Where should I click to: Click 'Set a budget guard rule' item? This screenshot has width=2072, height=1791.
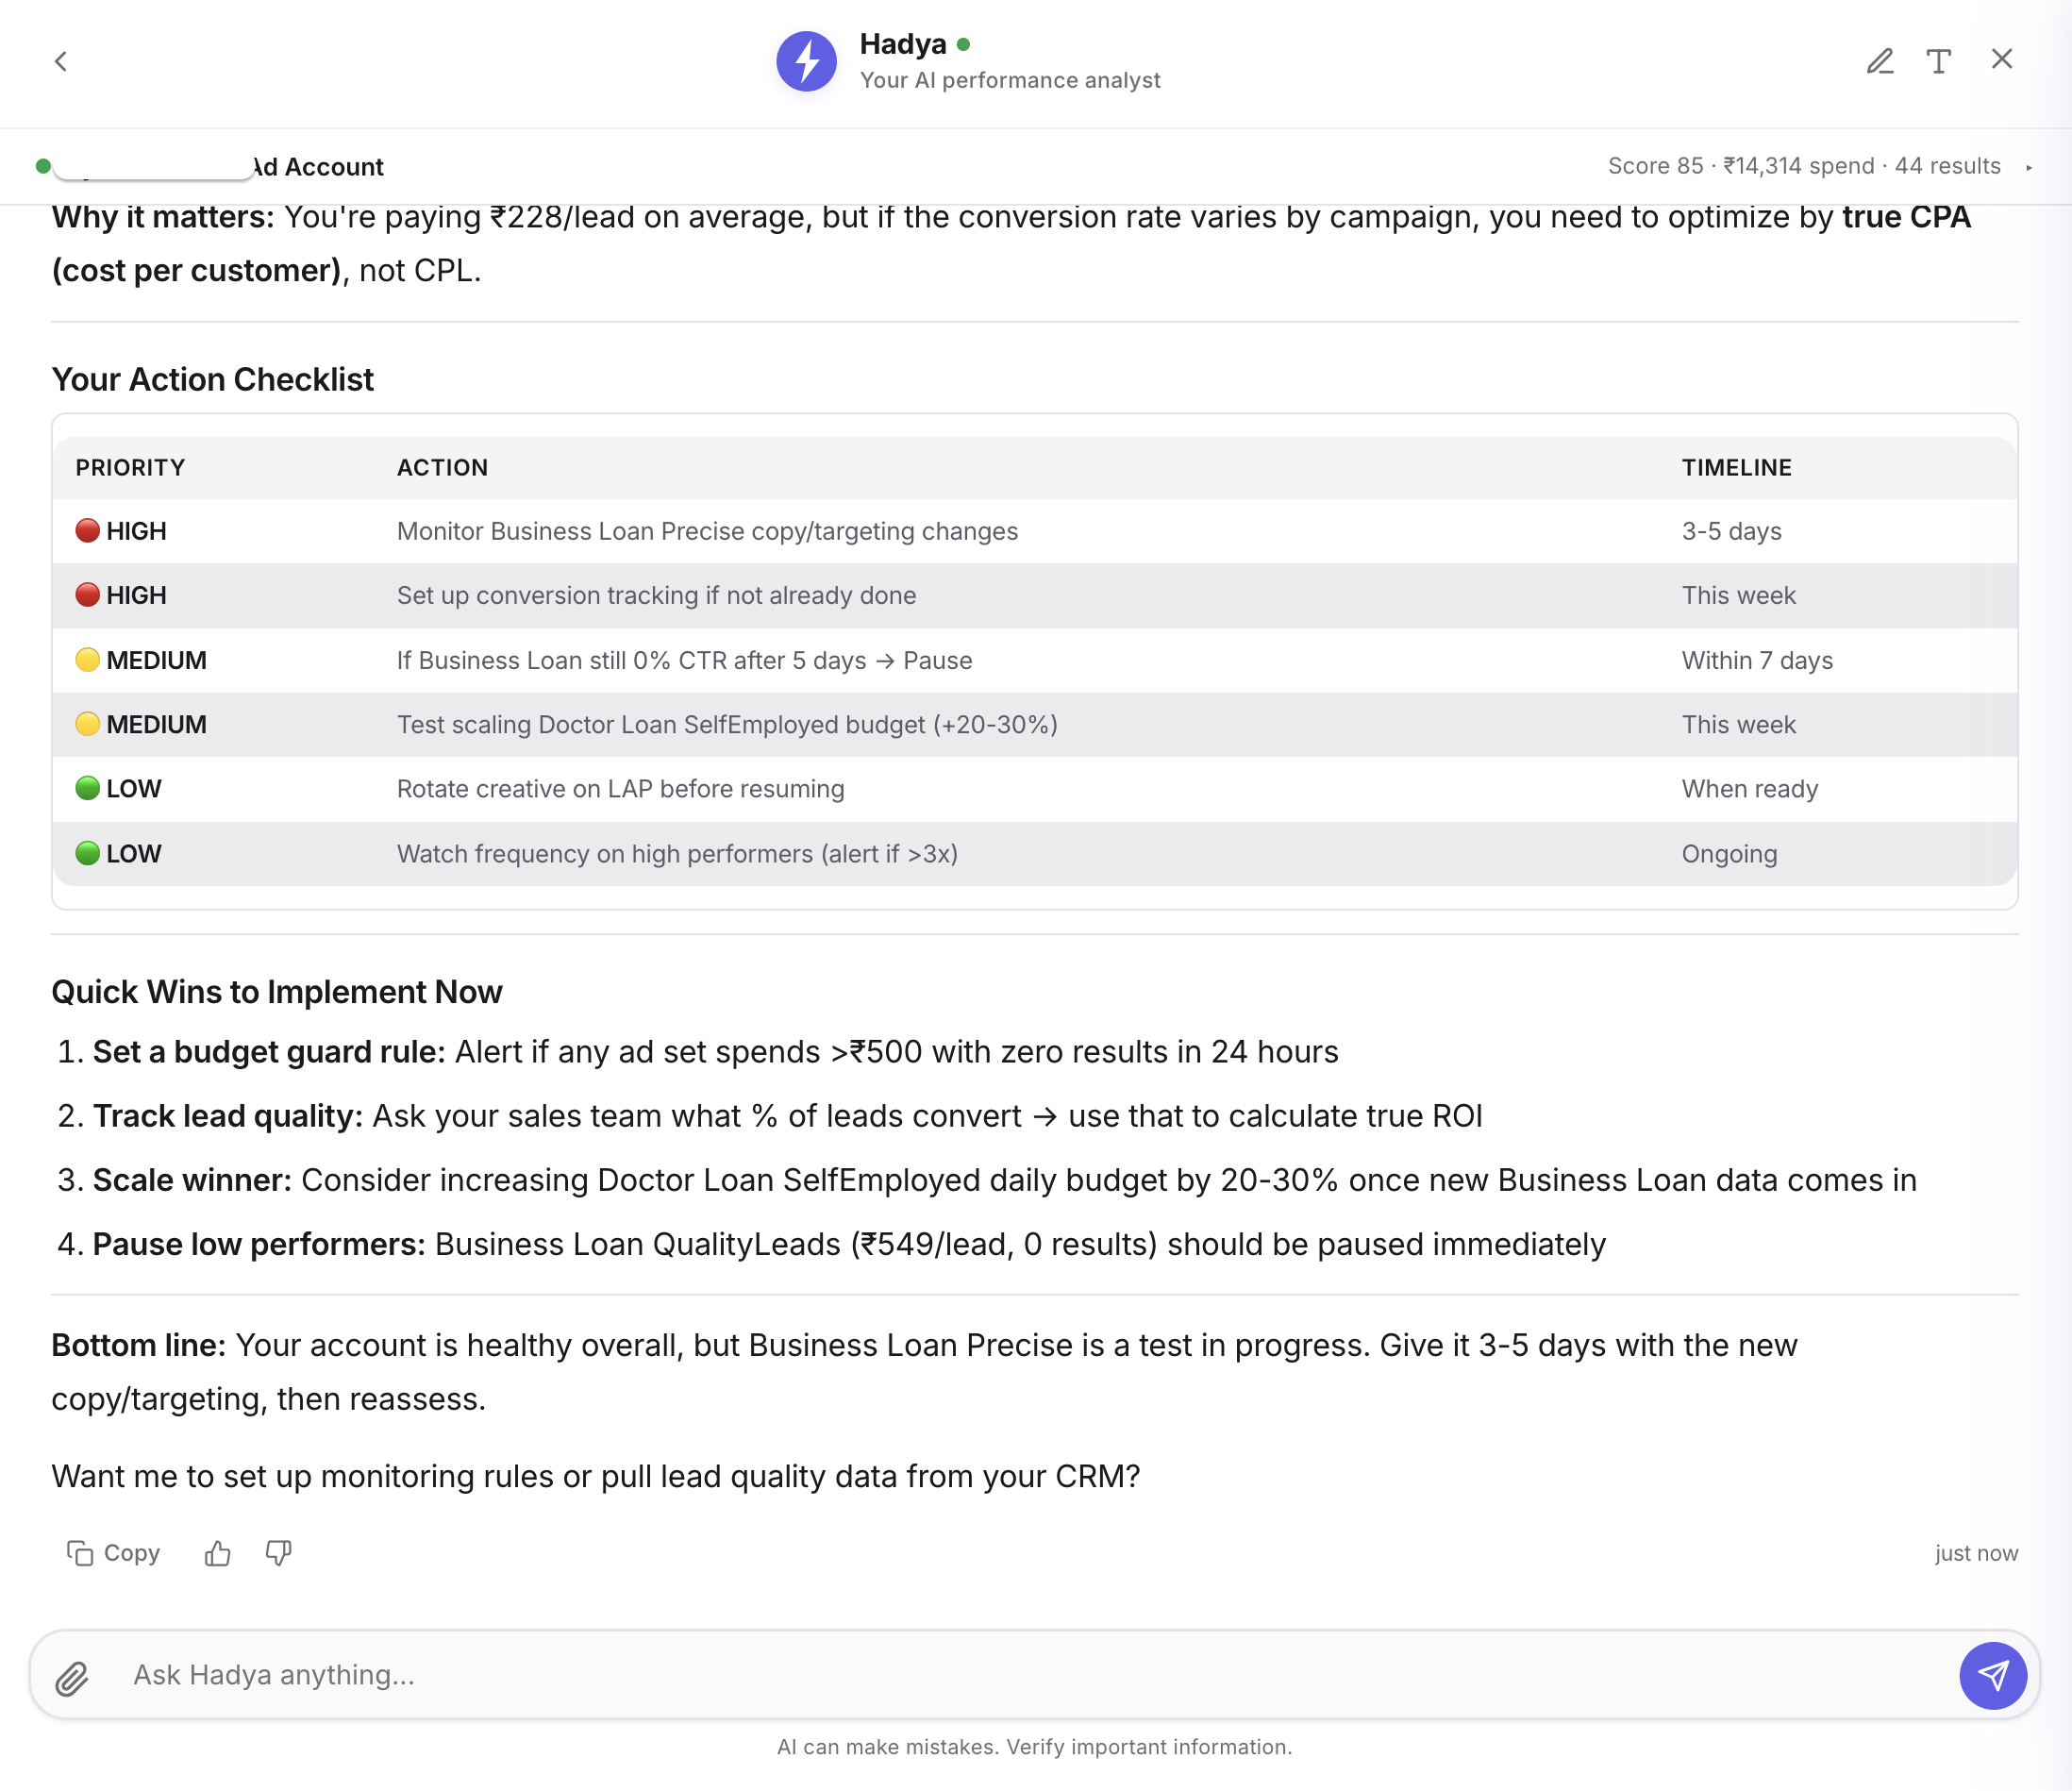pyautogui.click(x=715, y=1052)
